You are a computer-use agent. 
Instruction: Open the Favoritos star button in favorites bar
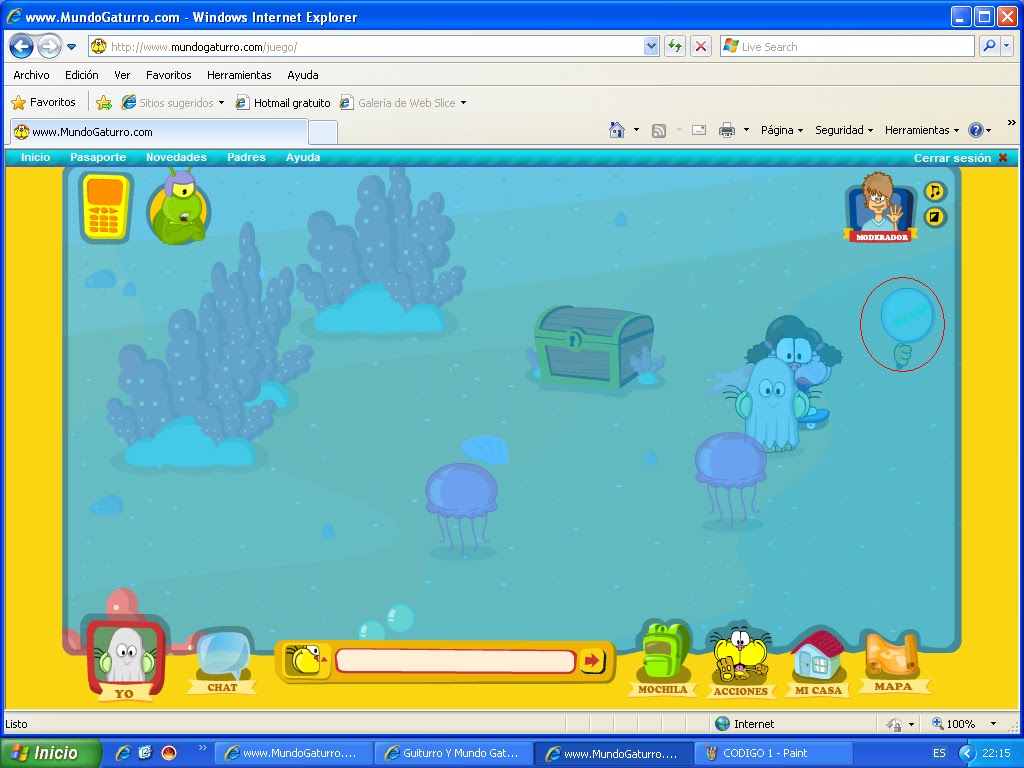click(x=44, y=103)
